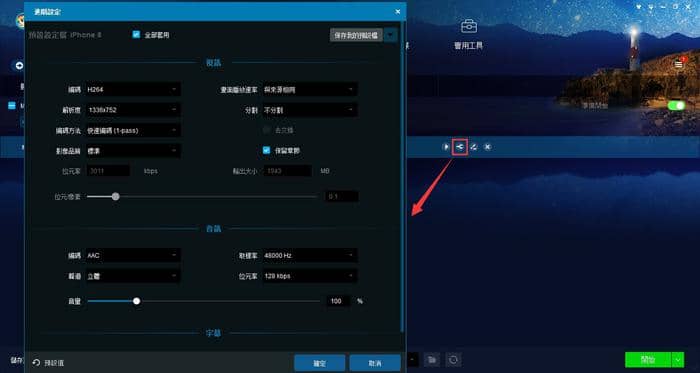
Task: Click the reset-to-default icon in dialog footer
Action: (x=37, y=363)
